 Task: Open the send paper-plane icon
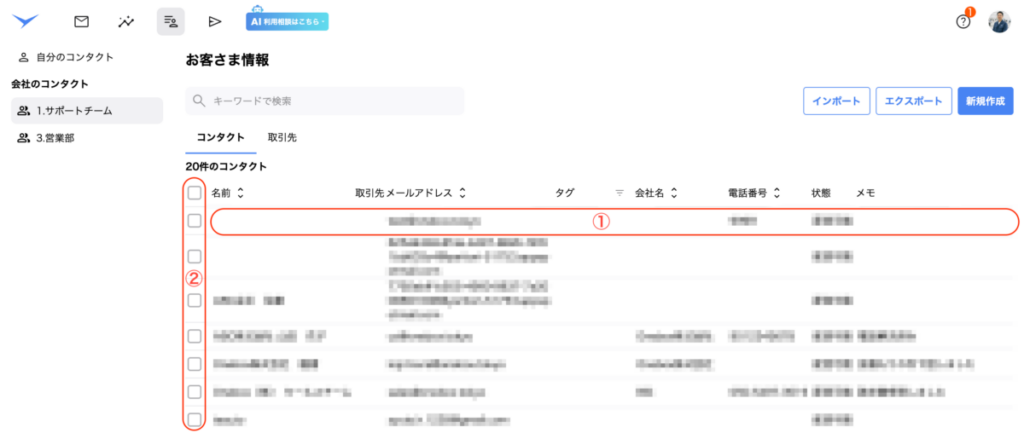(x=214, y=21)
